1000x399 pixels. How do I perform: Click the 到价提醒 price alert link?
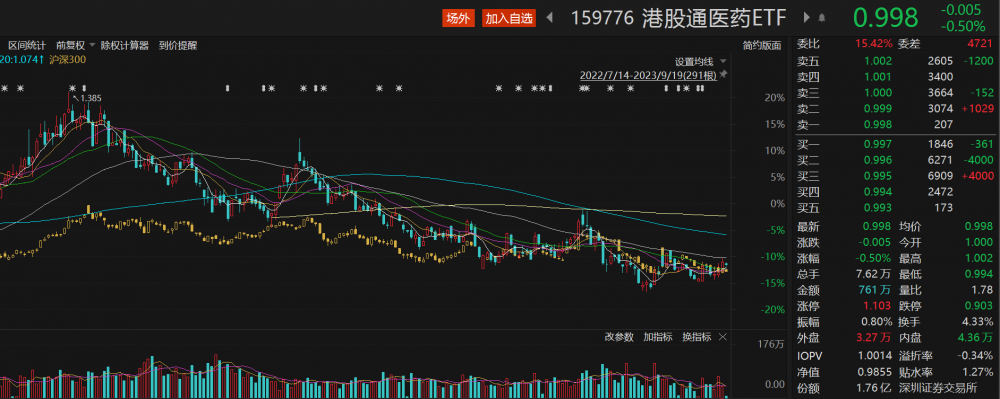click(x=178, y=45)
